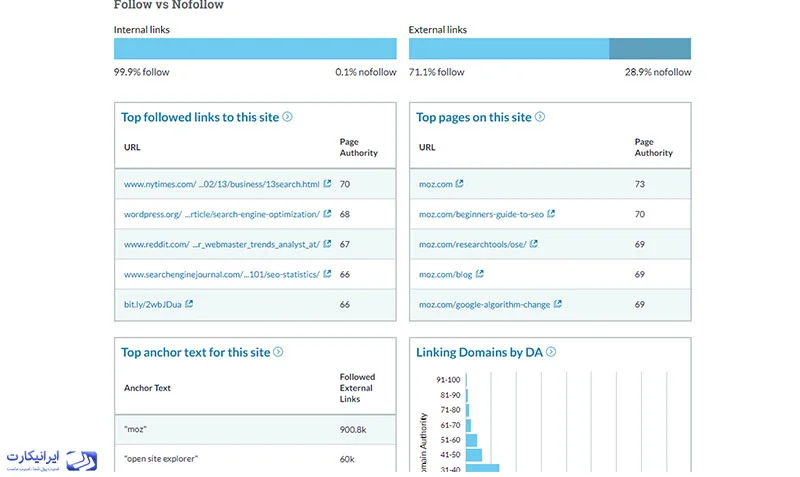
Task: Click the external links nofollow dark segment
Action: [650, 48]
